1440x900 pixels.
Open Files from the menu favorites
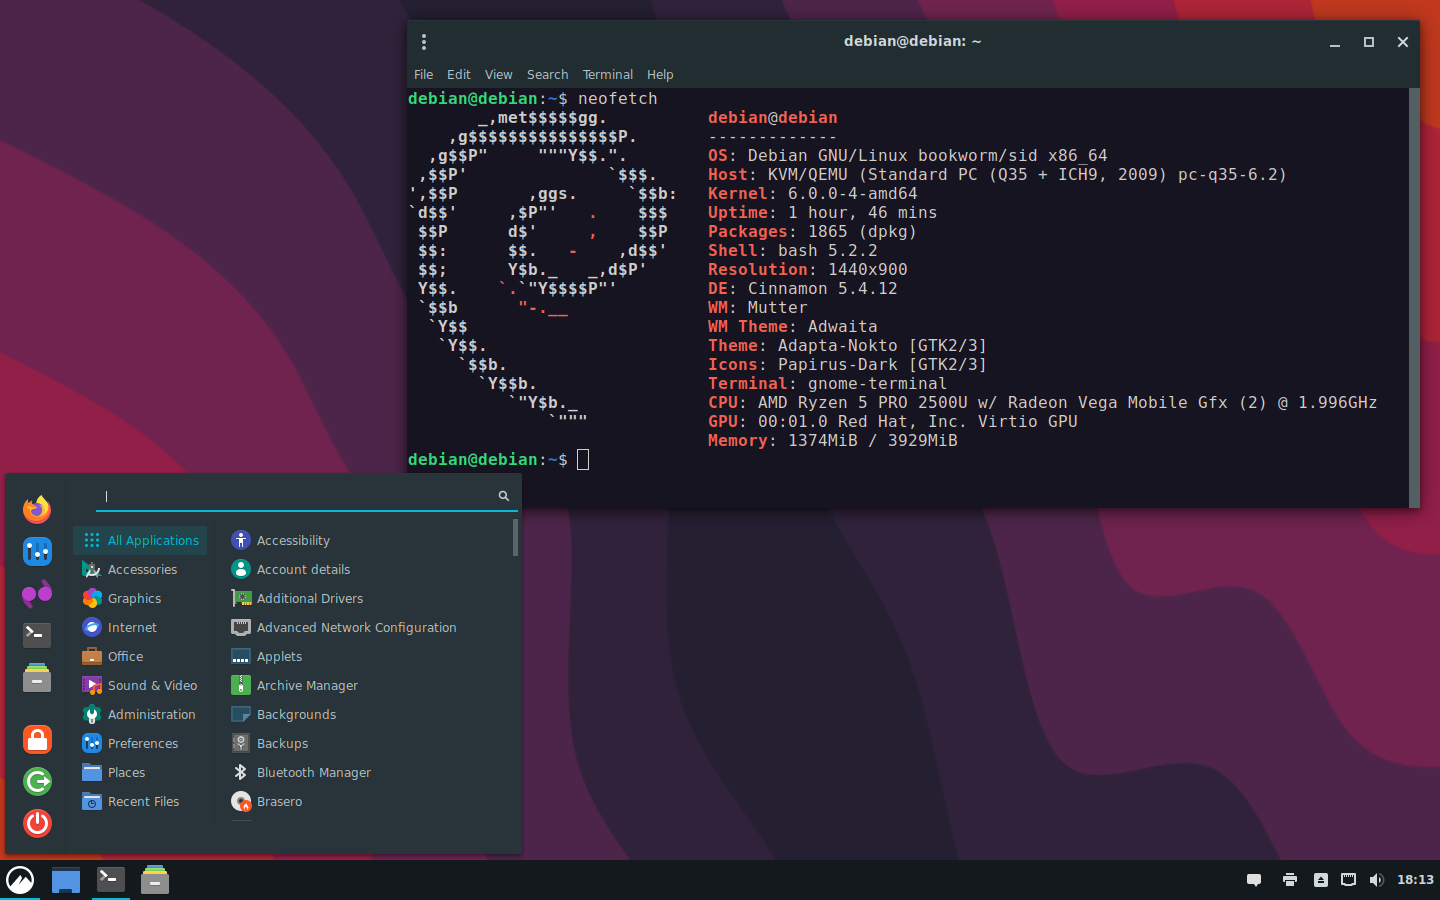click(x=37, y=678)
